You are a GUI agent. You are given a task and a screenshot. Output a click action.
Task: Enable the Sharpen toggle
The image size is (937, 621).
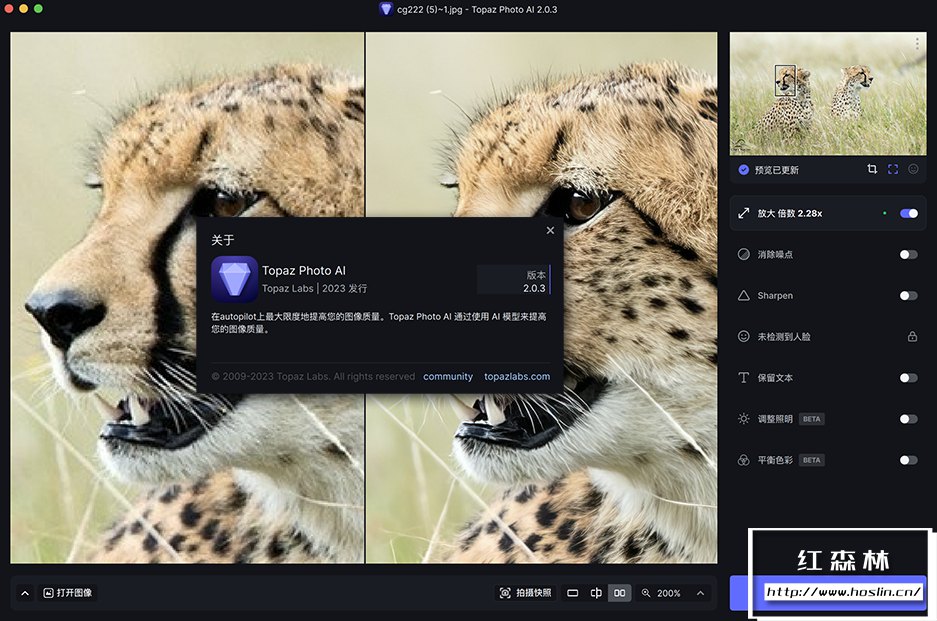point(908,296)
